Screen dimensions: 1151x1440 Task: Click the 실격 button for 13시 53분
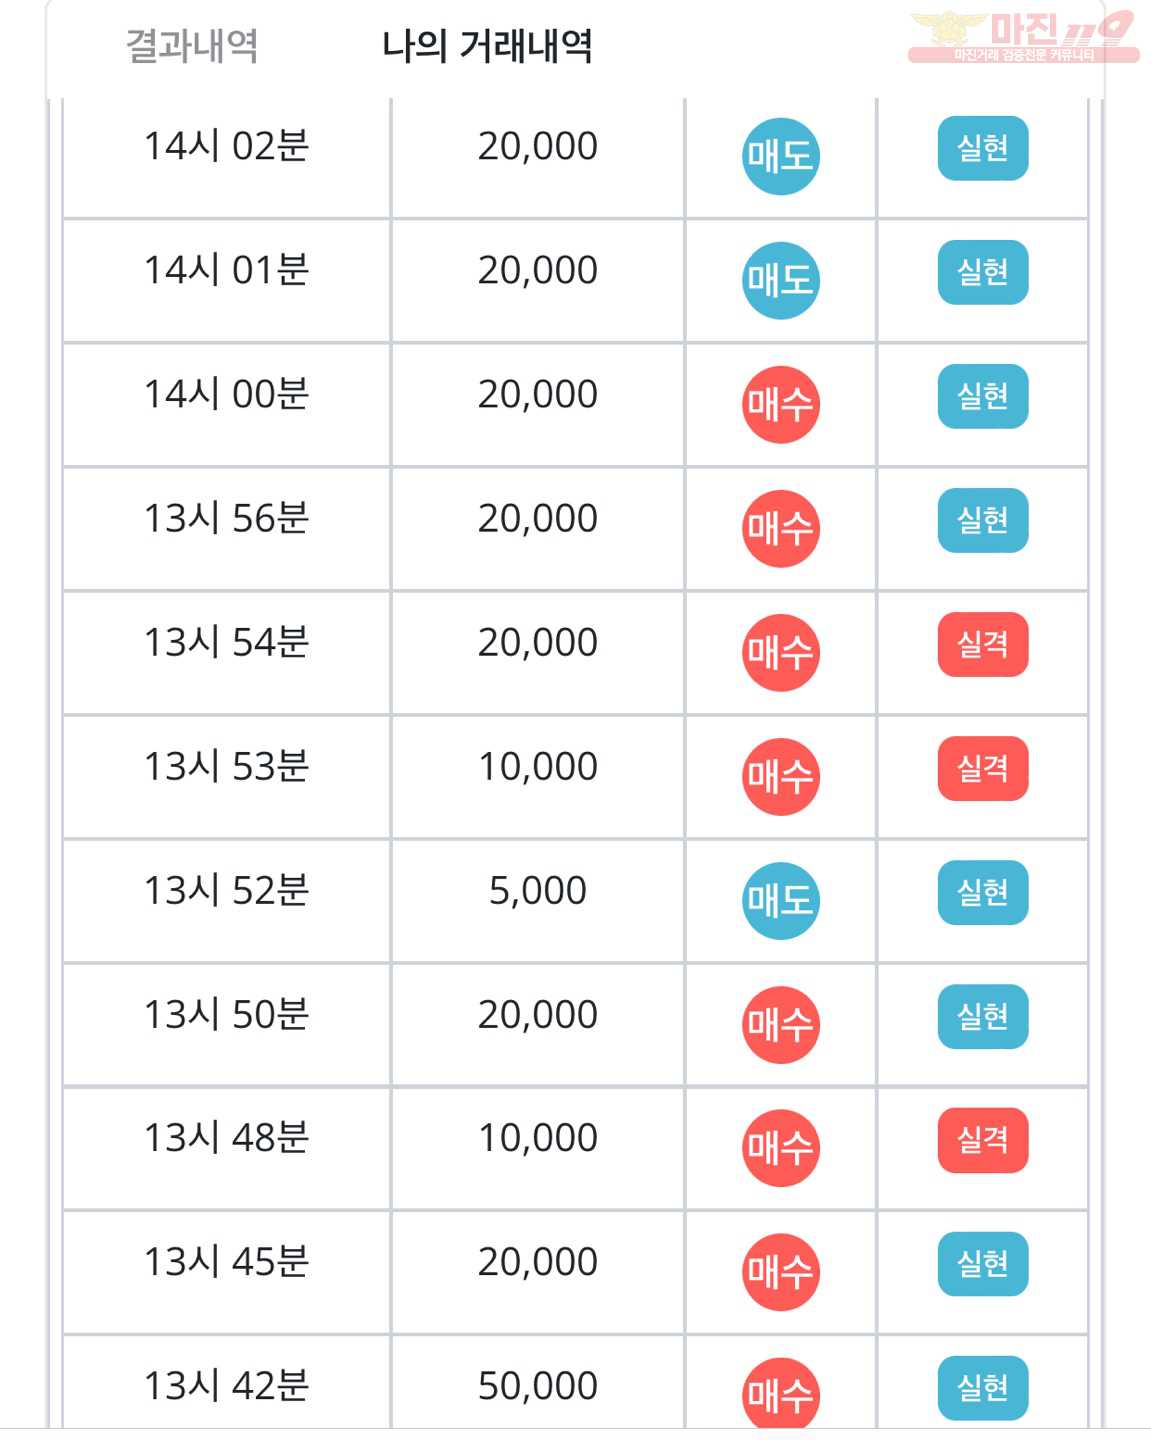983,768
